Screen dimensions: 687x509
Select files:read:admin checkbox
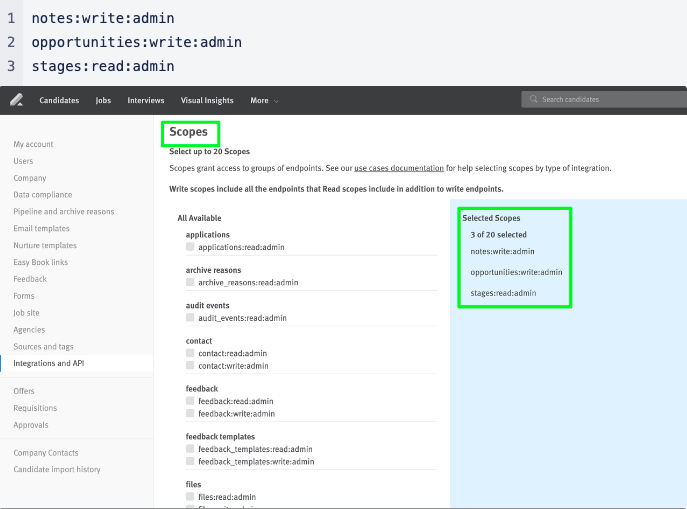coord(190,496)
